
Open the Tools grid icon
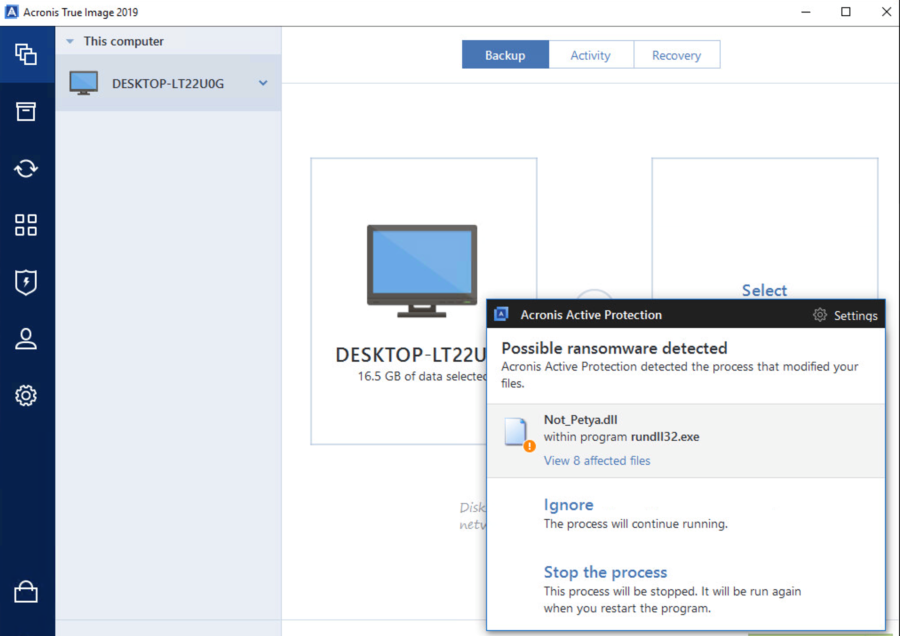tap(26, 225)
